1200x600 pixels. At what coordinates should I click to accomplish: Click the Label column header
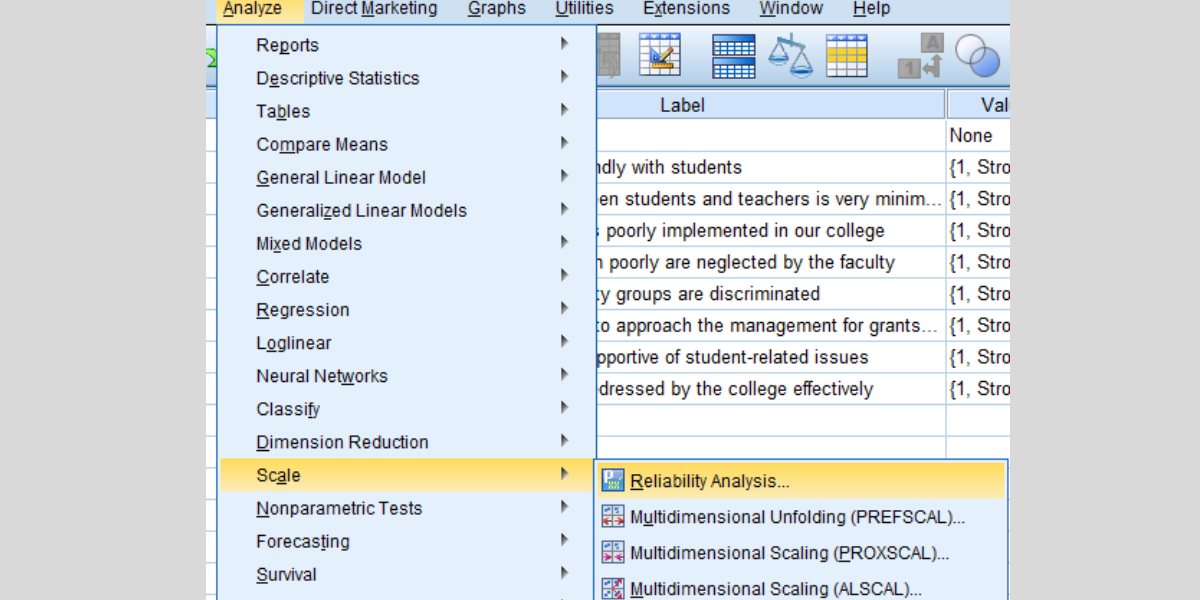click(770, 105)
